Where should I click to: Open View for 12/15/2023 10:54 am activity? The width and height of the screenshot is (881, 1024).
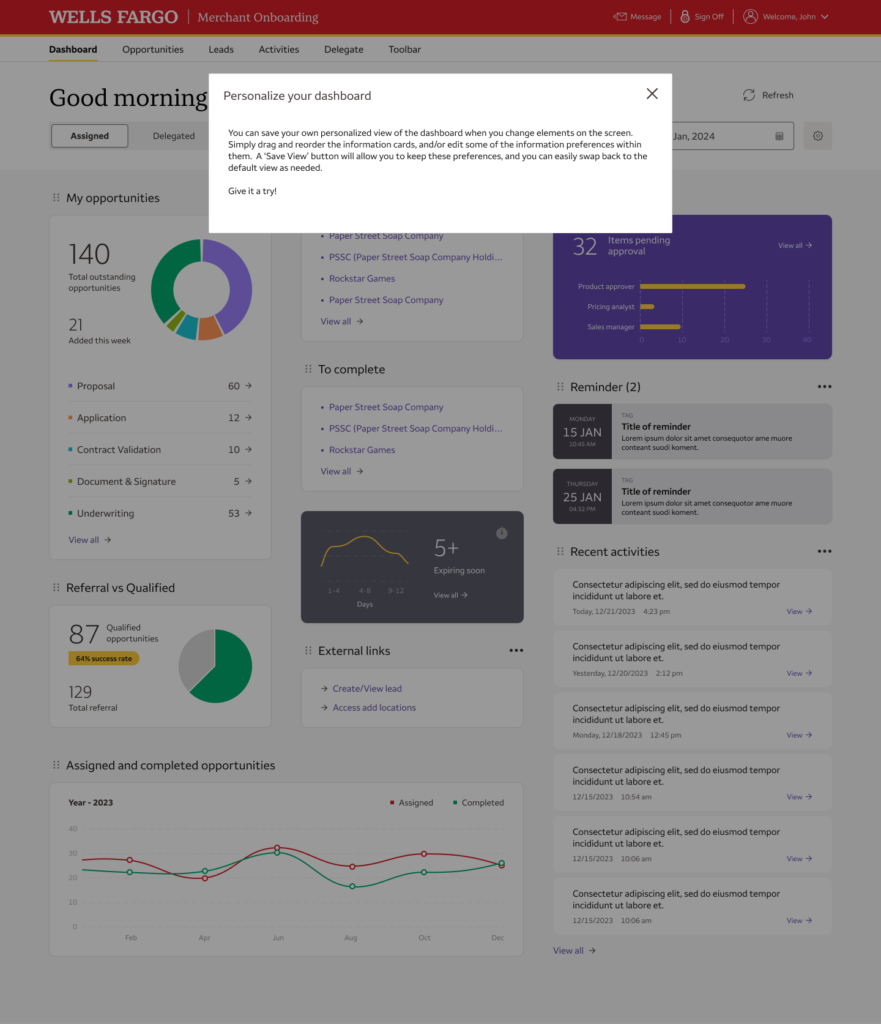tap(799, 797)
